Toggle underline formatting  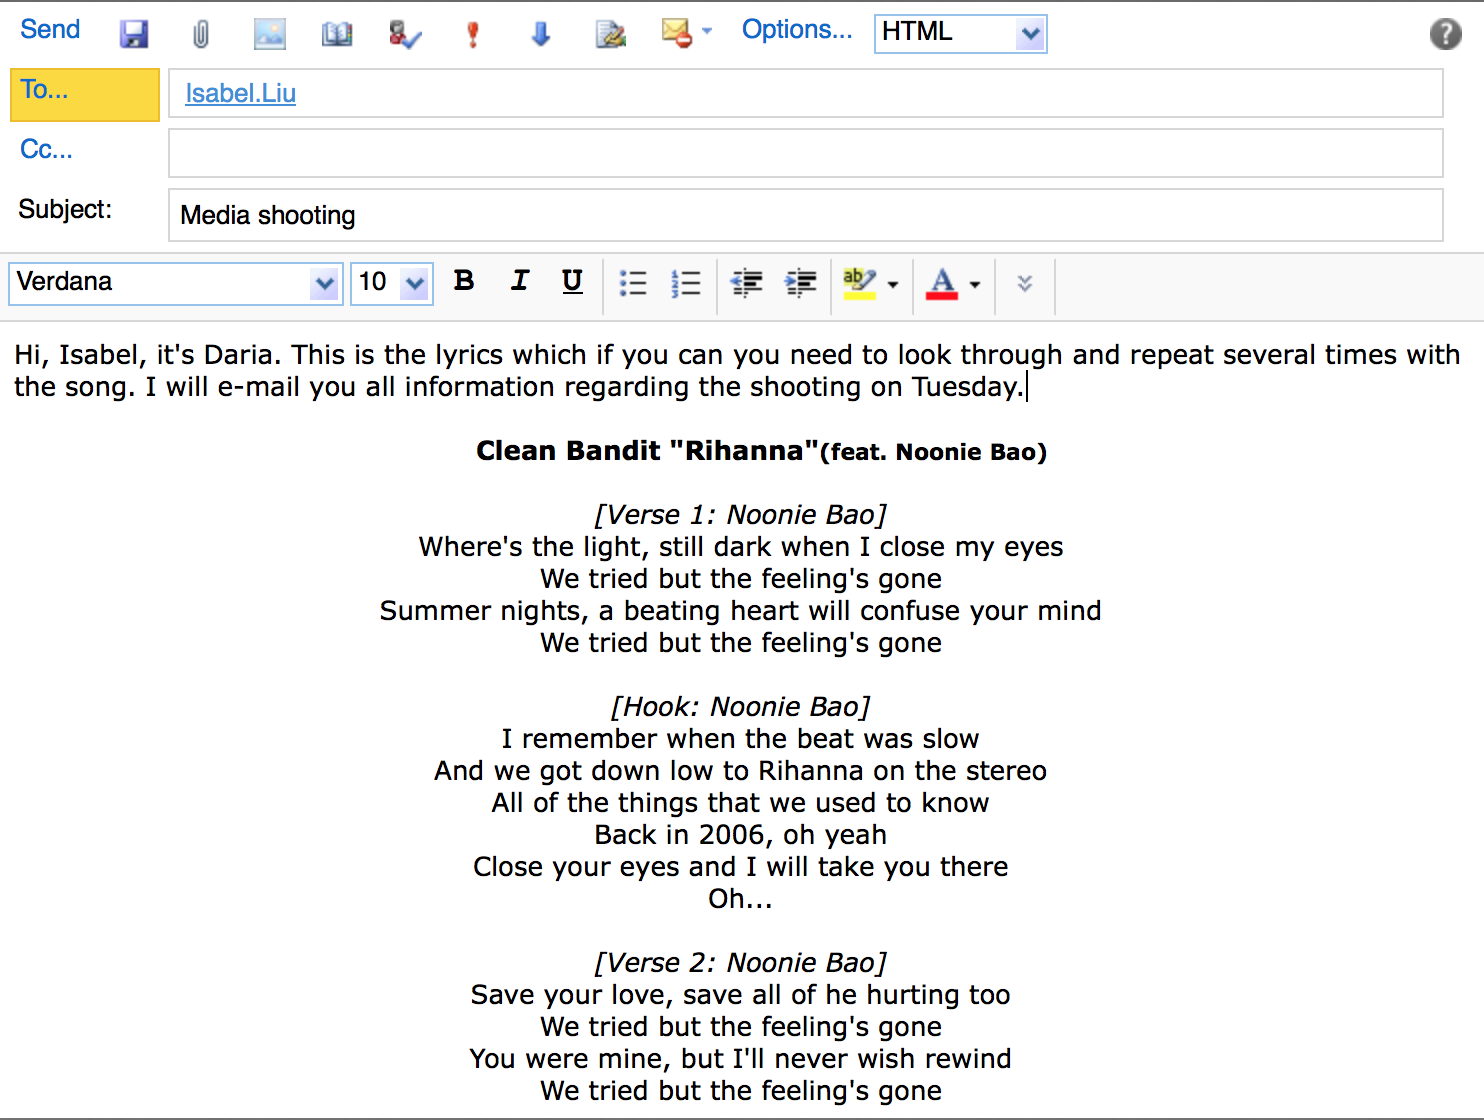(x=572, y=282)
